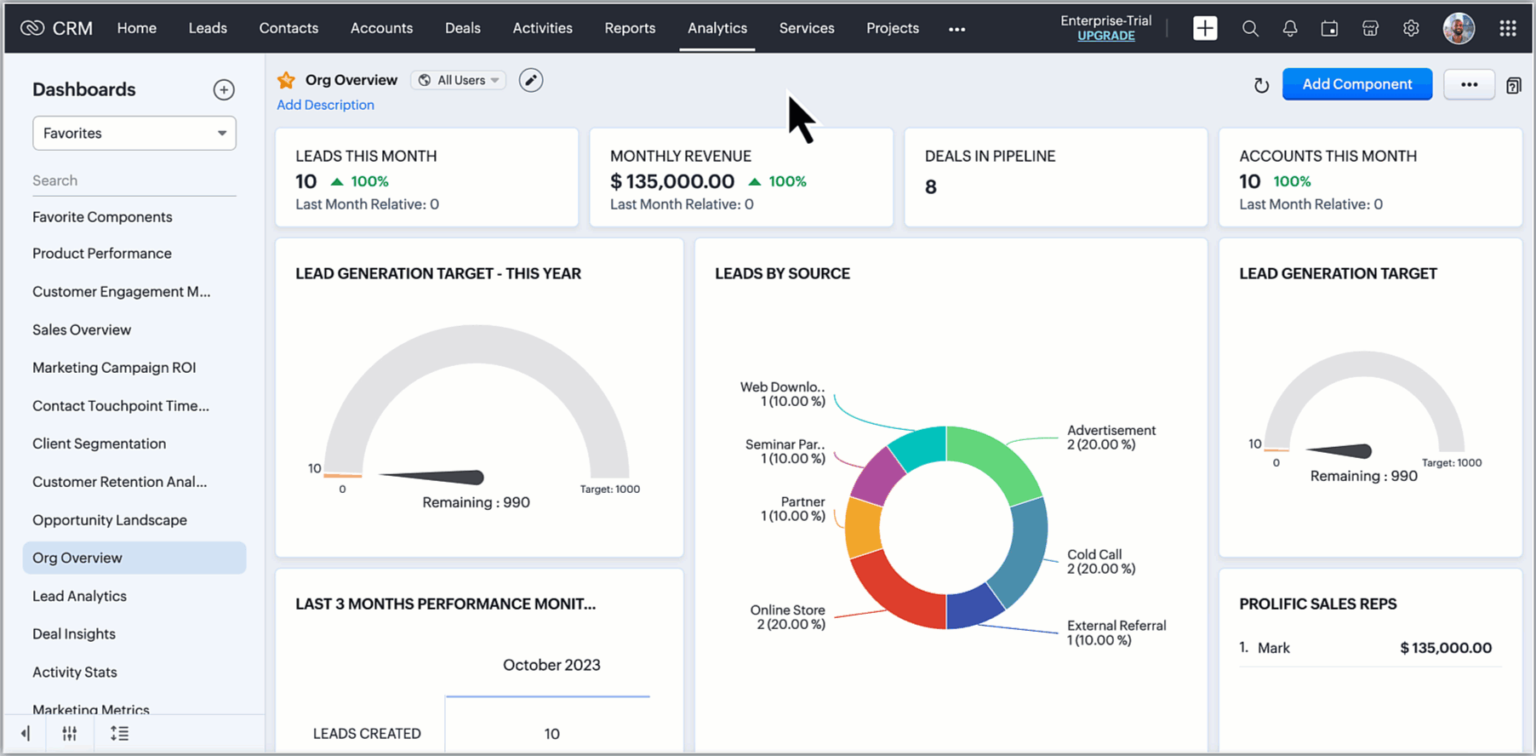
Task: Click the UPGRADE link
Action: tap(1105, 35)
